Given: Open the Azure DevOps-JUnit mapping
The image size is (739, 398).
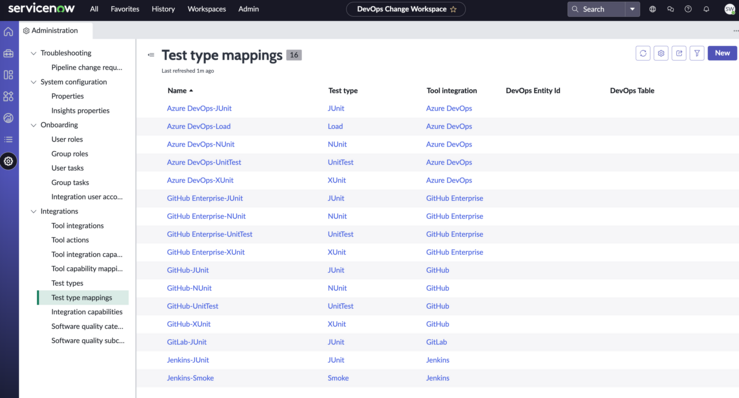Looking at the screenshot, I should point(199,108).
